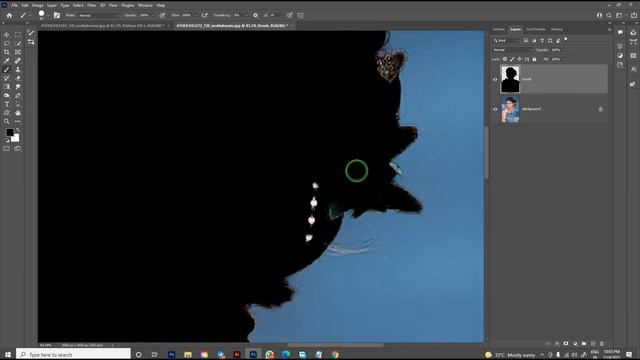Select the Path Selection tool

(18, 104)
